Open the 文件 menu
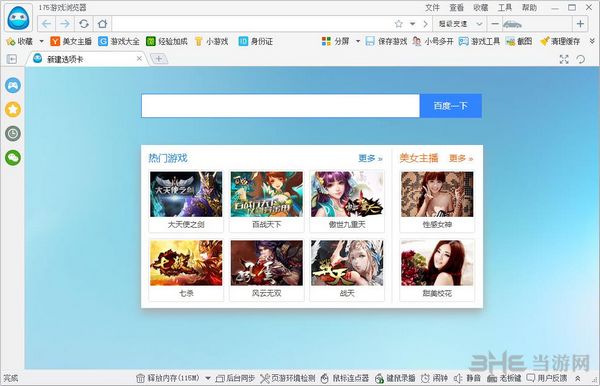The width and height of the screenshot is (600, 386). coord(432,7)
